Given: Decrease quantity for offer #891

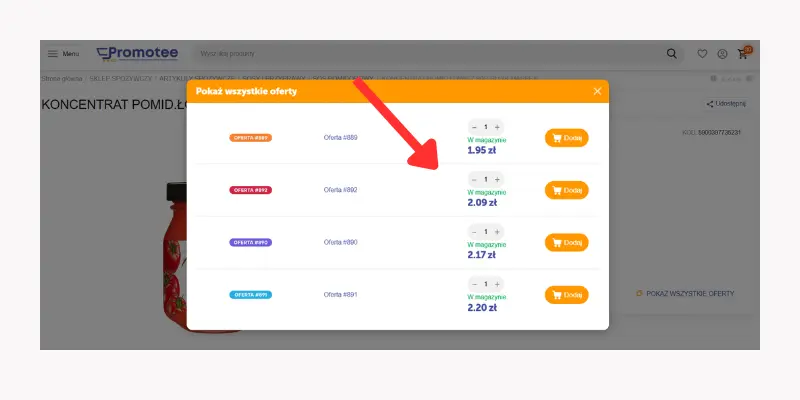Looking at the screenshot, I should (474, 284).
